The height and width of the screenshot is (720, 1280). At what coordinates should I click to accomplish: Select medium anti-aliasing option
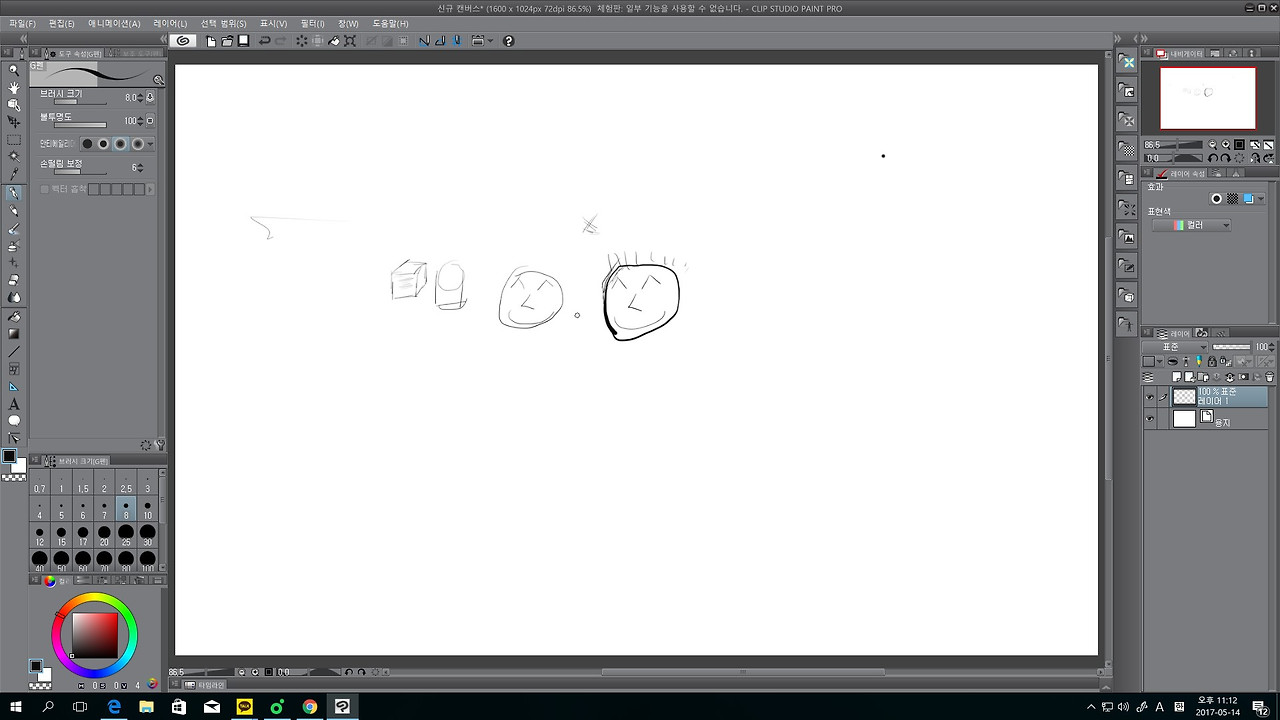121,144
